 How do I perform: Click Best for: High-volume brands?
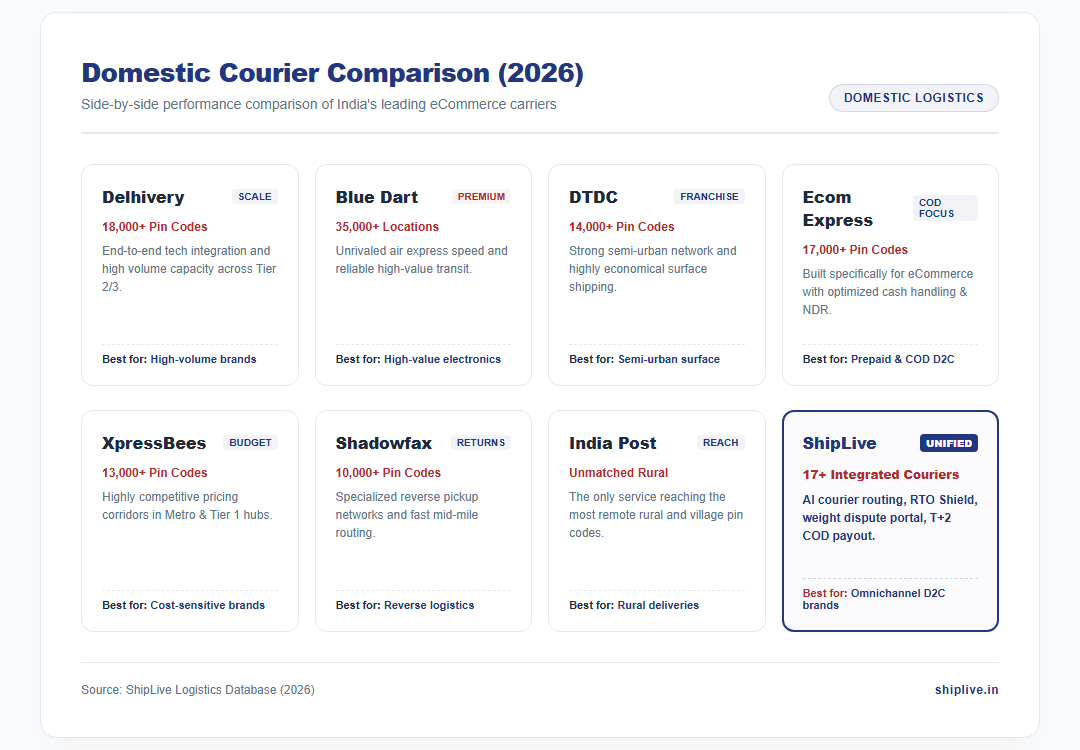coord(179,359)
